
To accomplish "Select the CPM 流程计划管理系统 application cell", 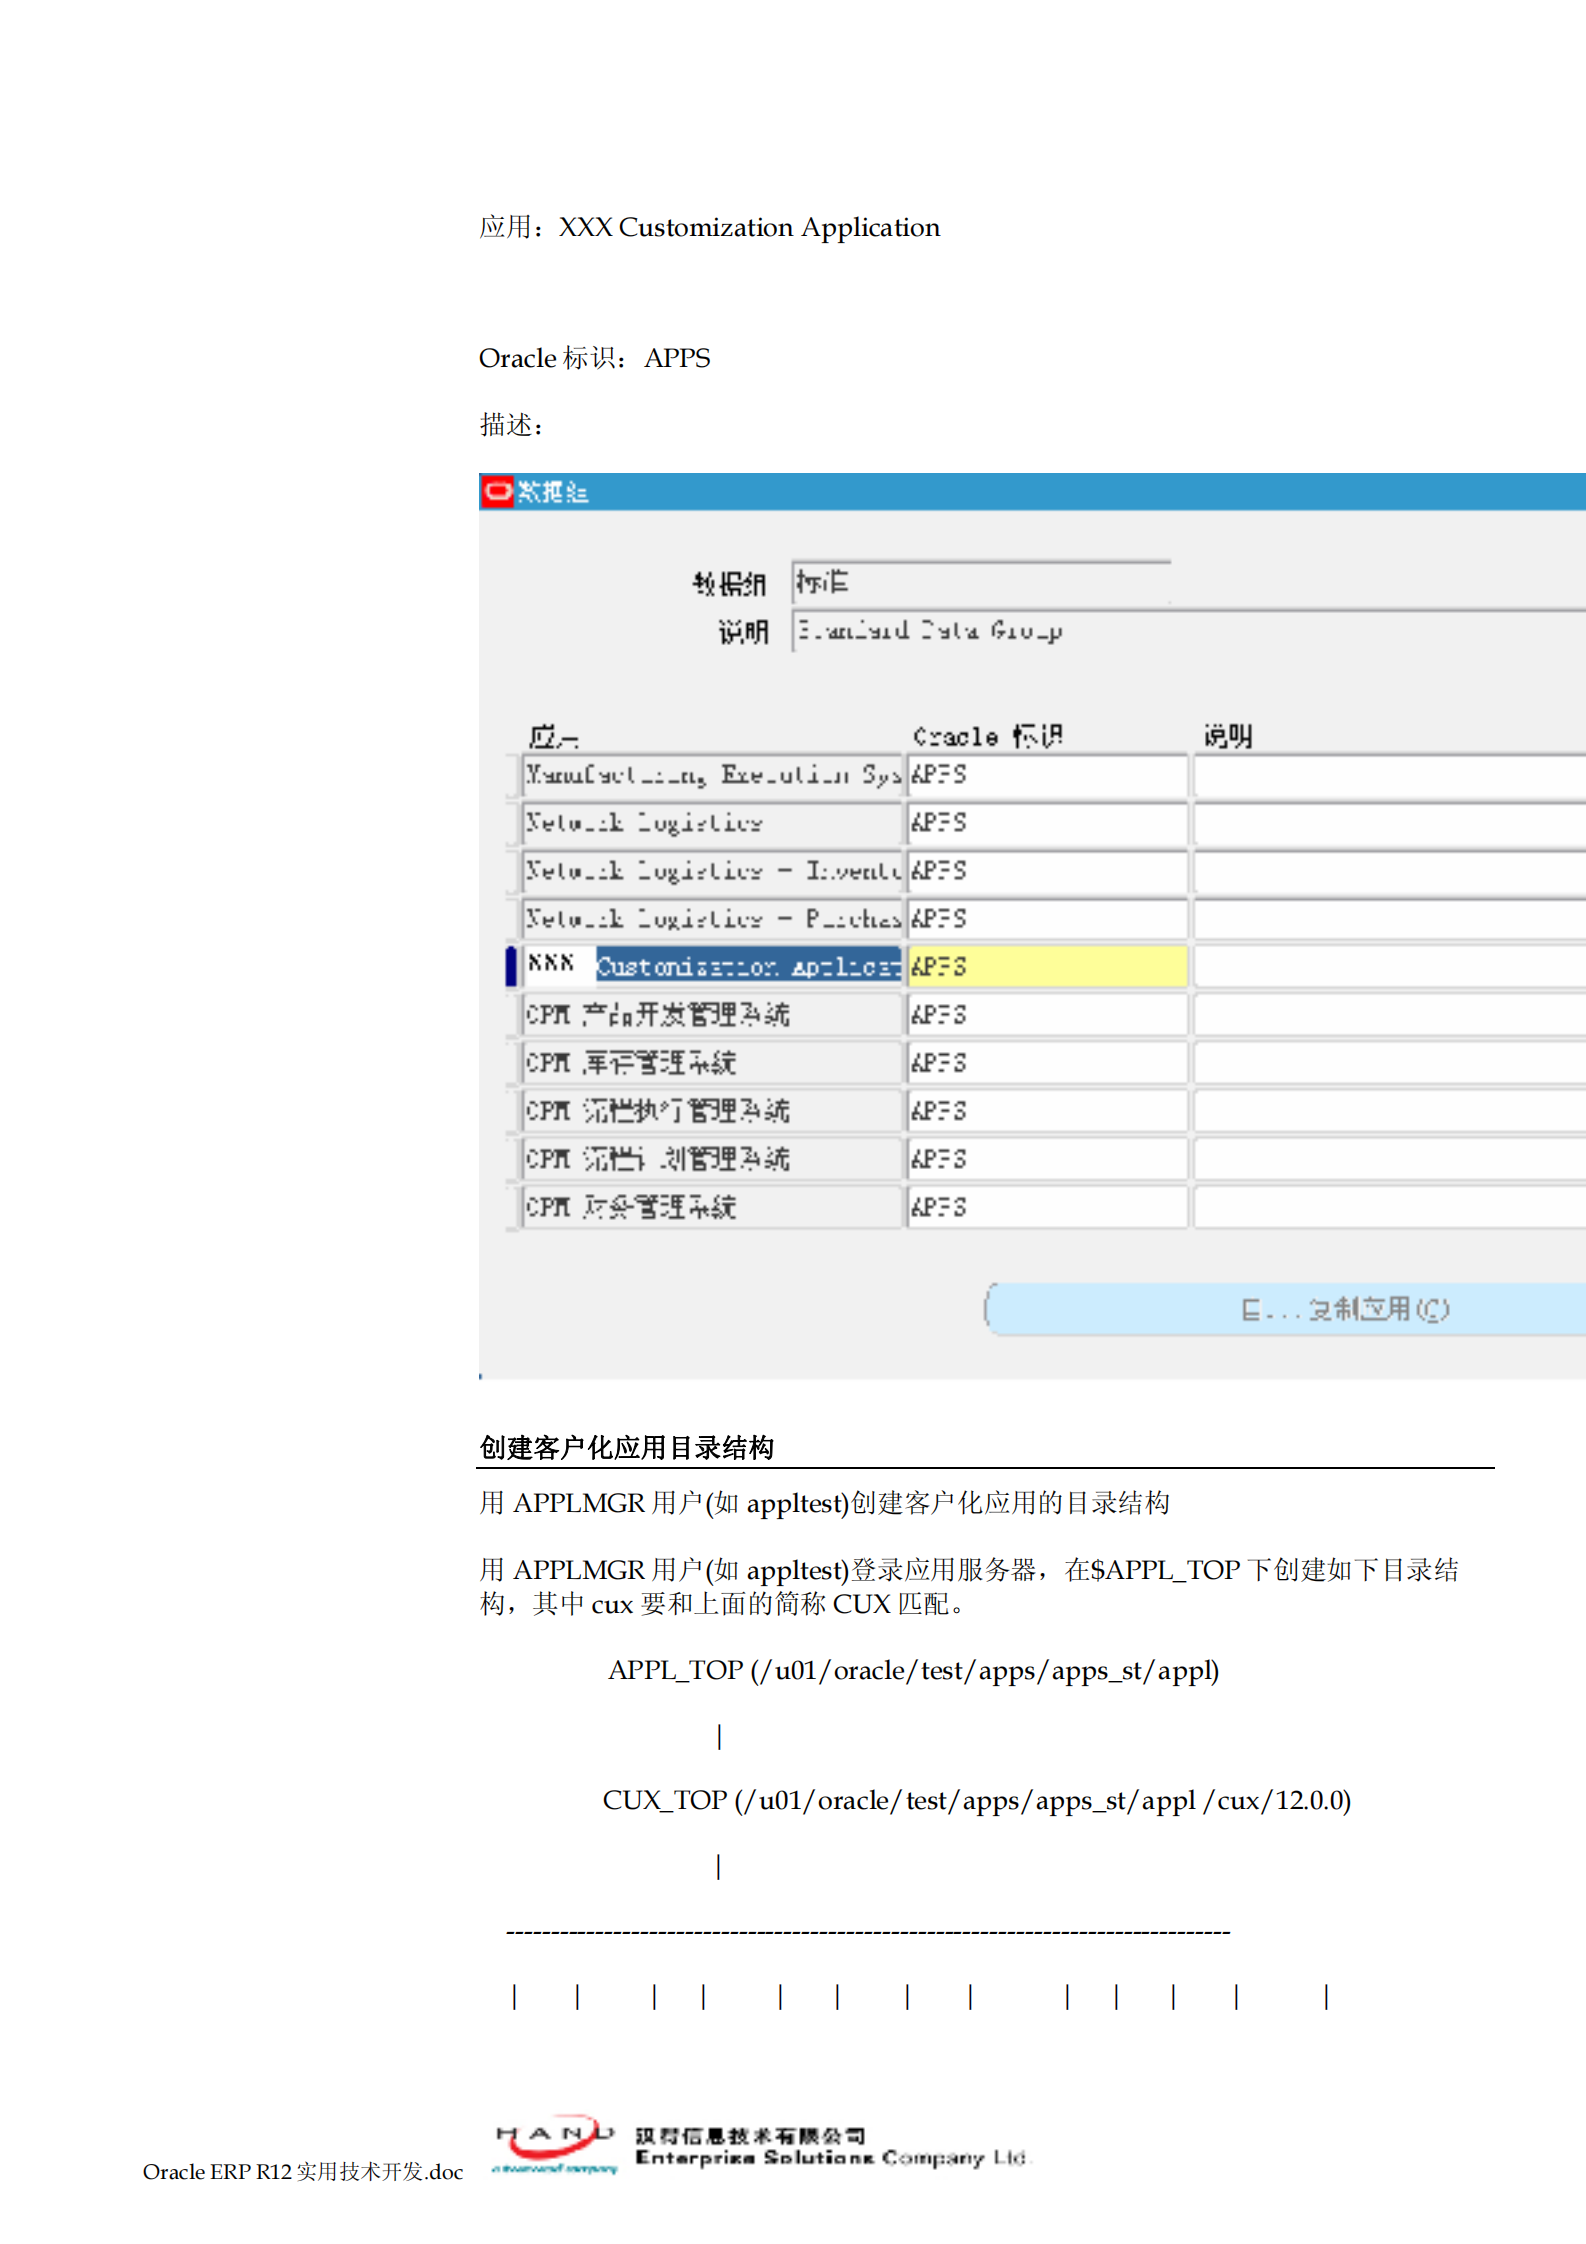I will [x=712, y=1159].
